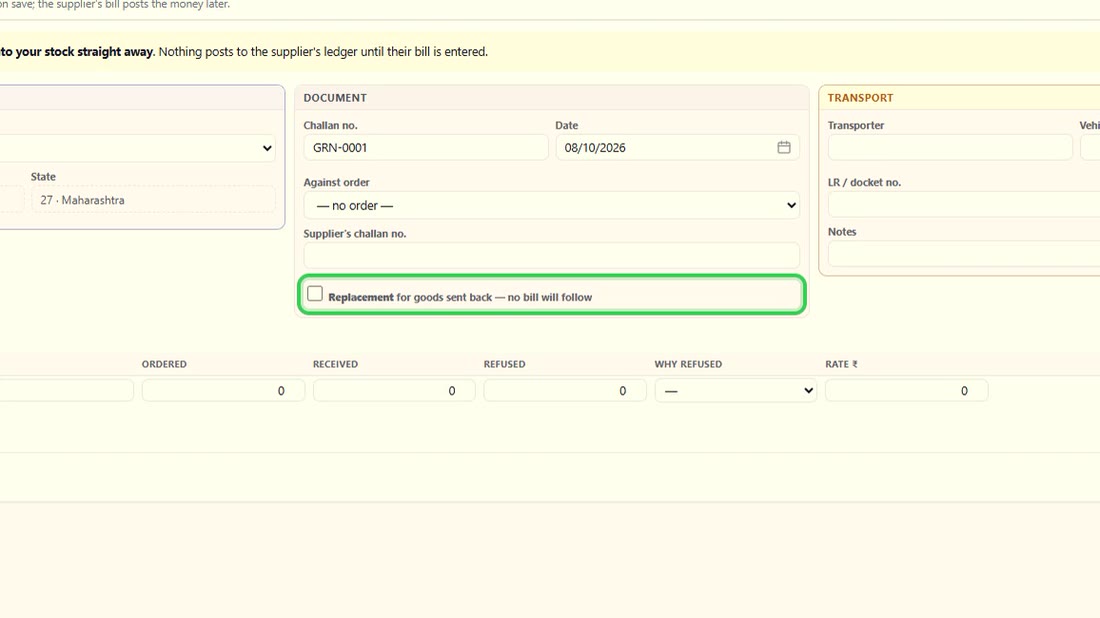Click the Ordered quantity input
Screen dimensions: 1100x618
[223, 391]
